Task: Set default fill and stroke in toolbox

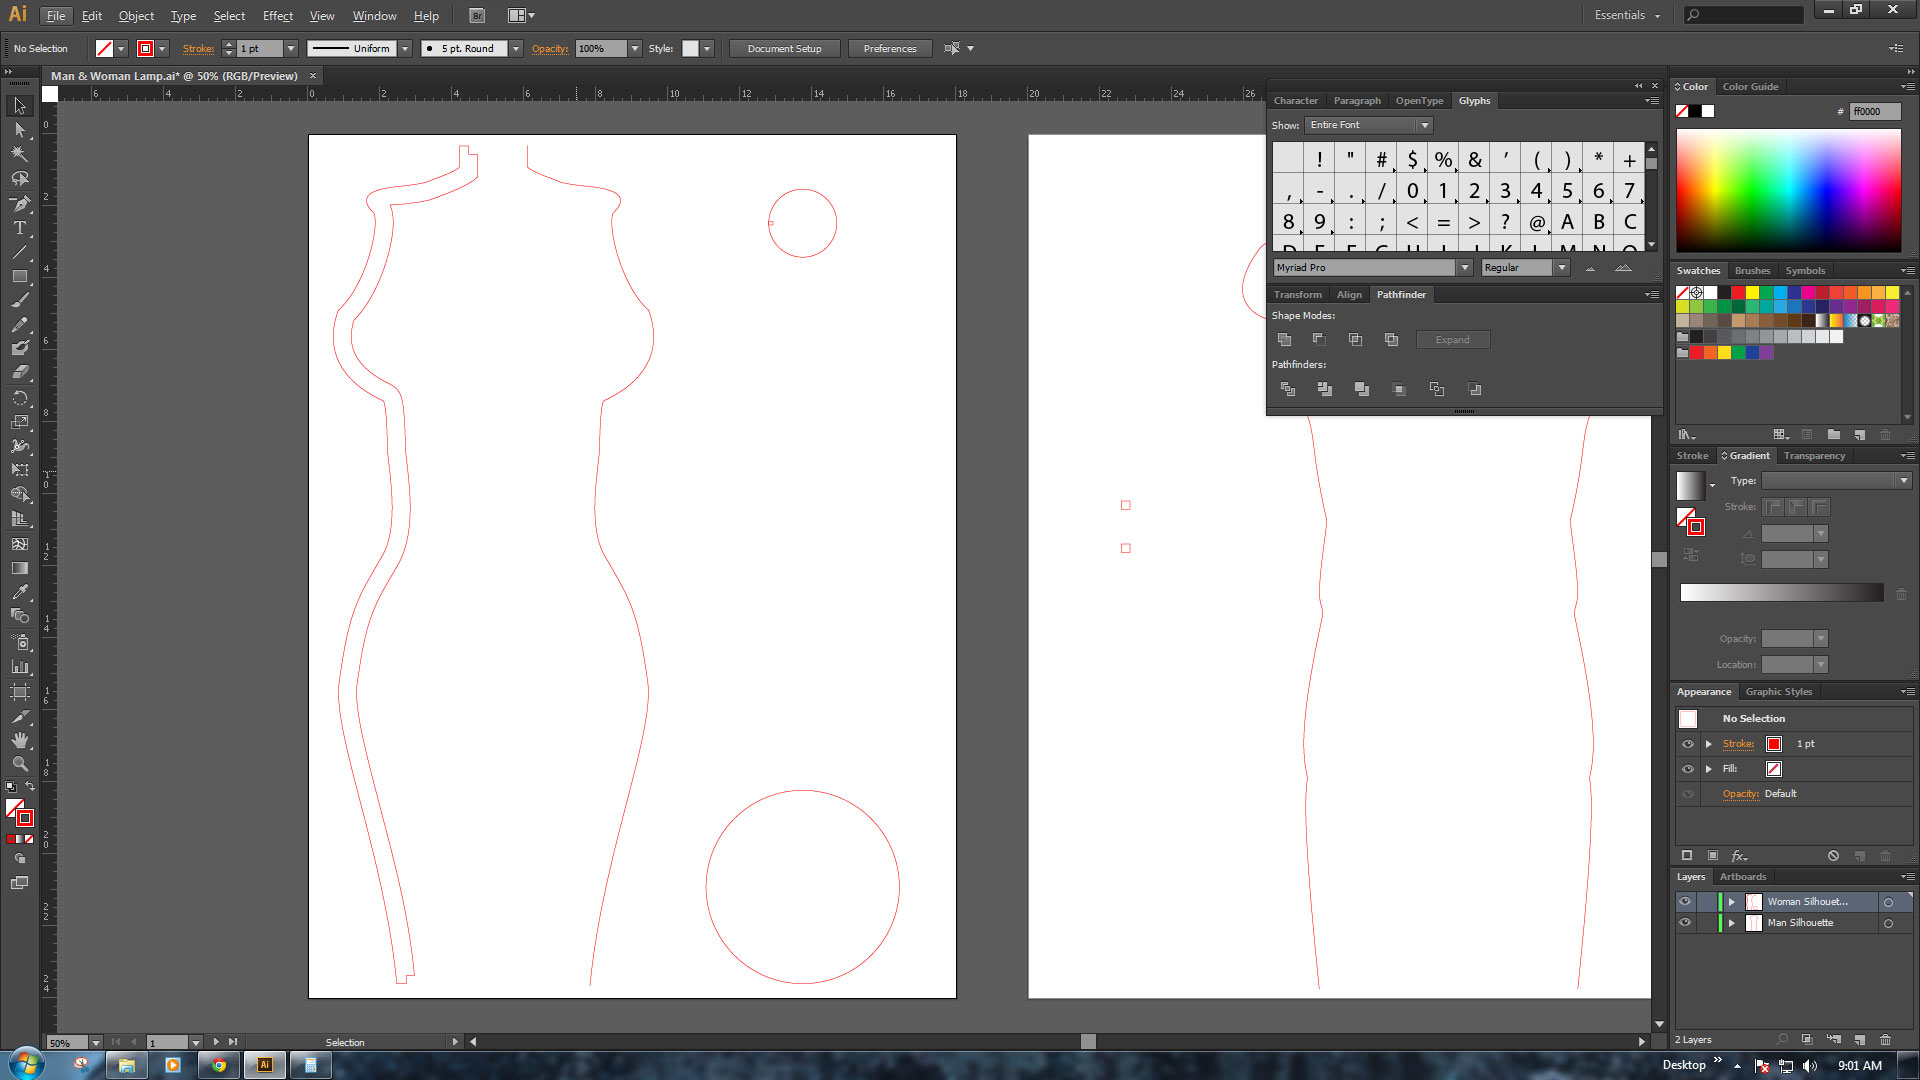Action: click(10, 788)
